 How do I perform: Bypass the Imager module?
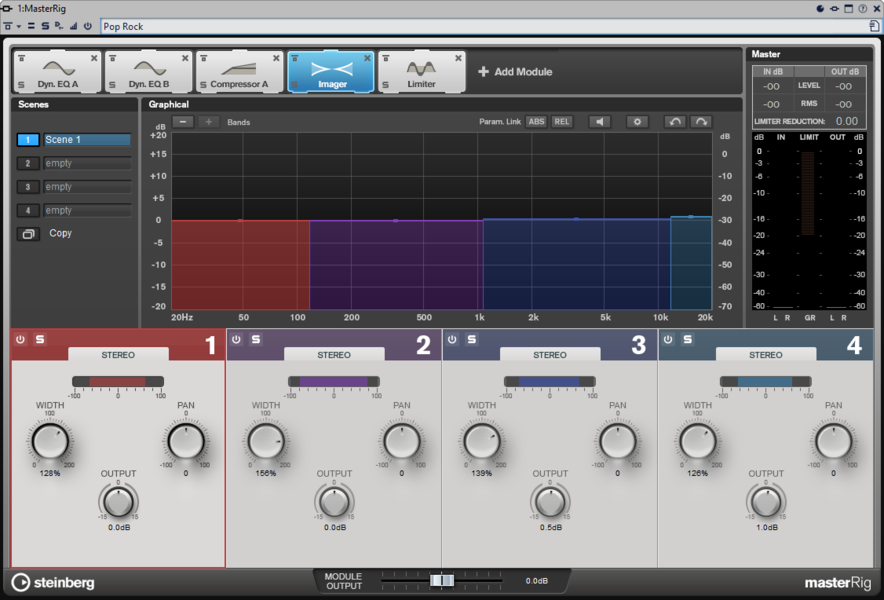295,58
